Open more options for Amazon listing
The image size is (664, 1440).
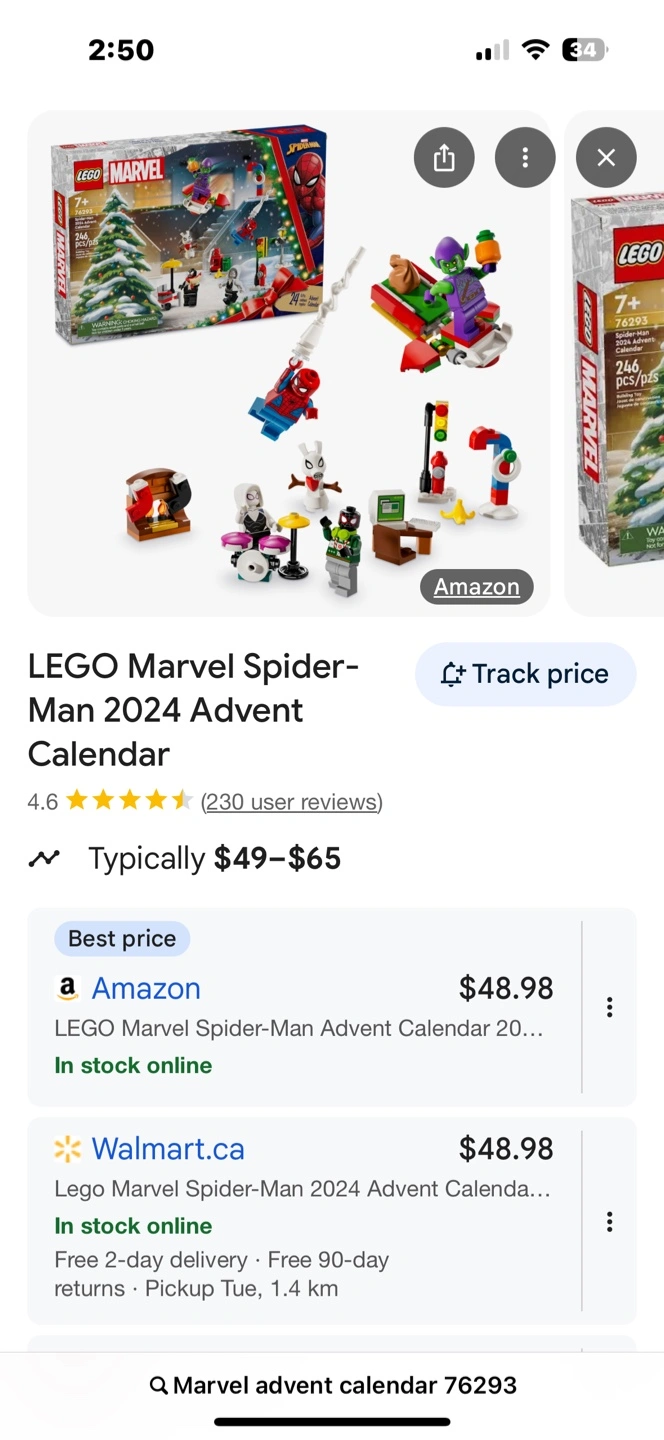(609, 1007)
